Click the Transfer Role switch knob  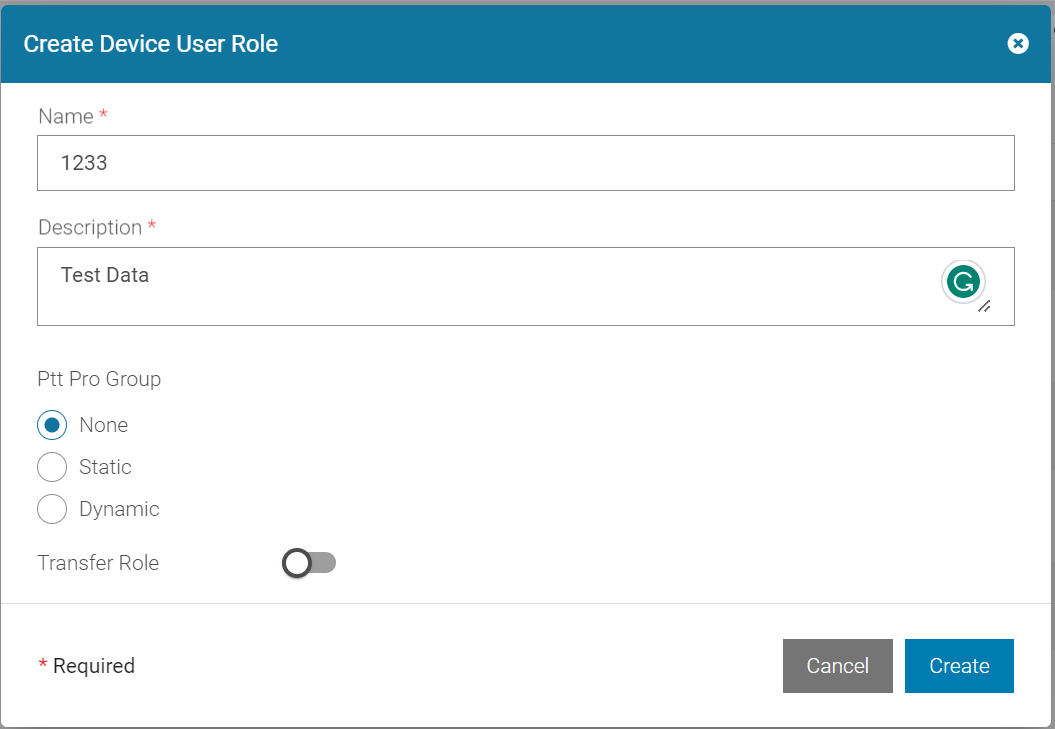coord(297,563)
